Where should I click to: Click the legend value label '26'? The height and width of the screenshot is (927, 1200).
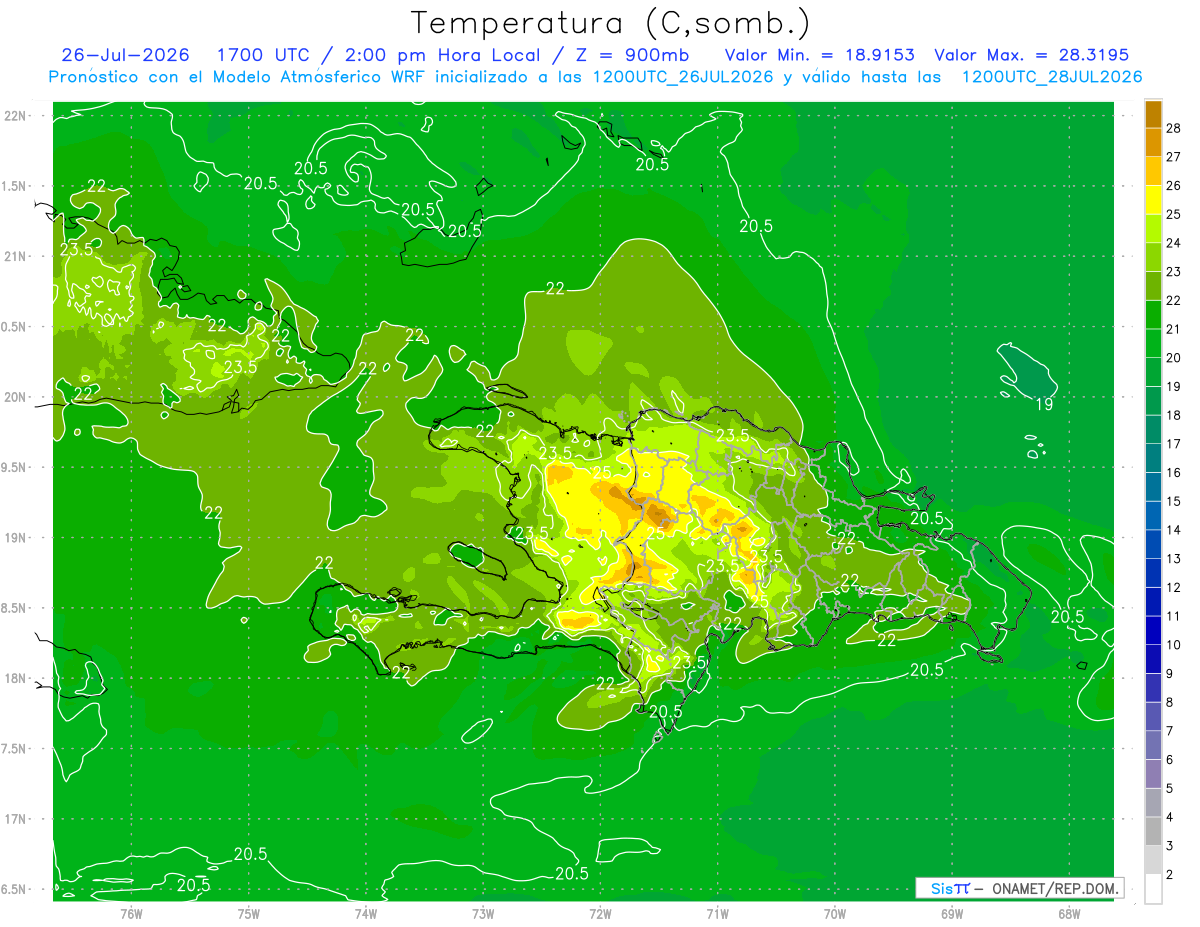[x=1174, y=186]
